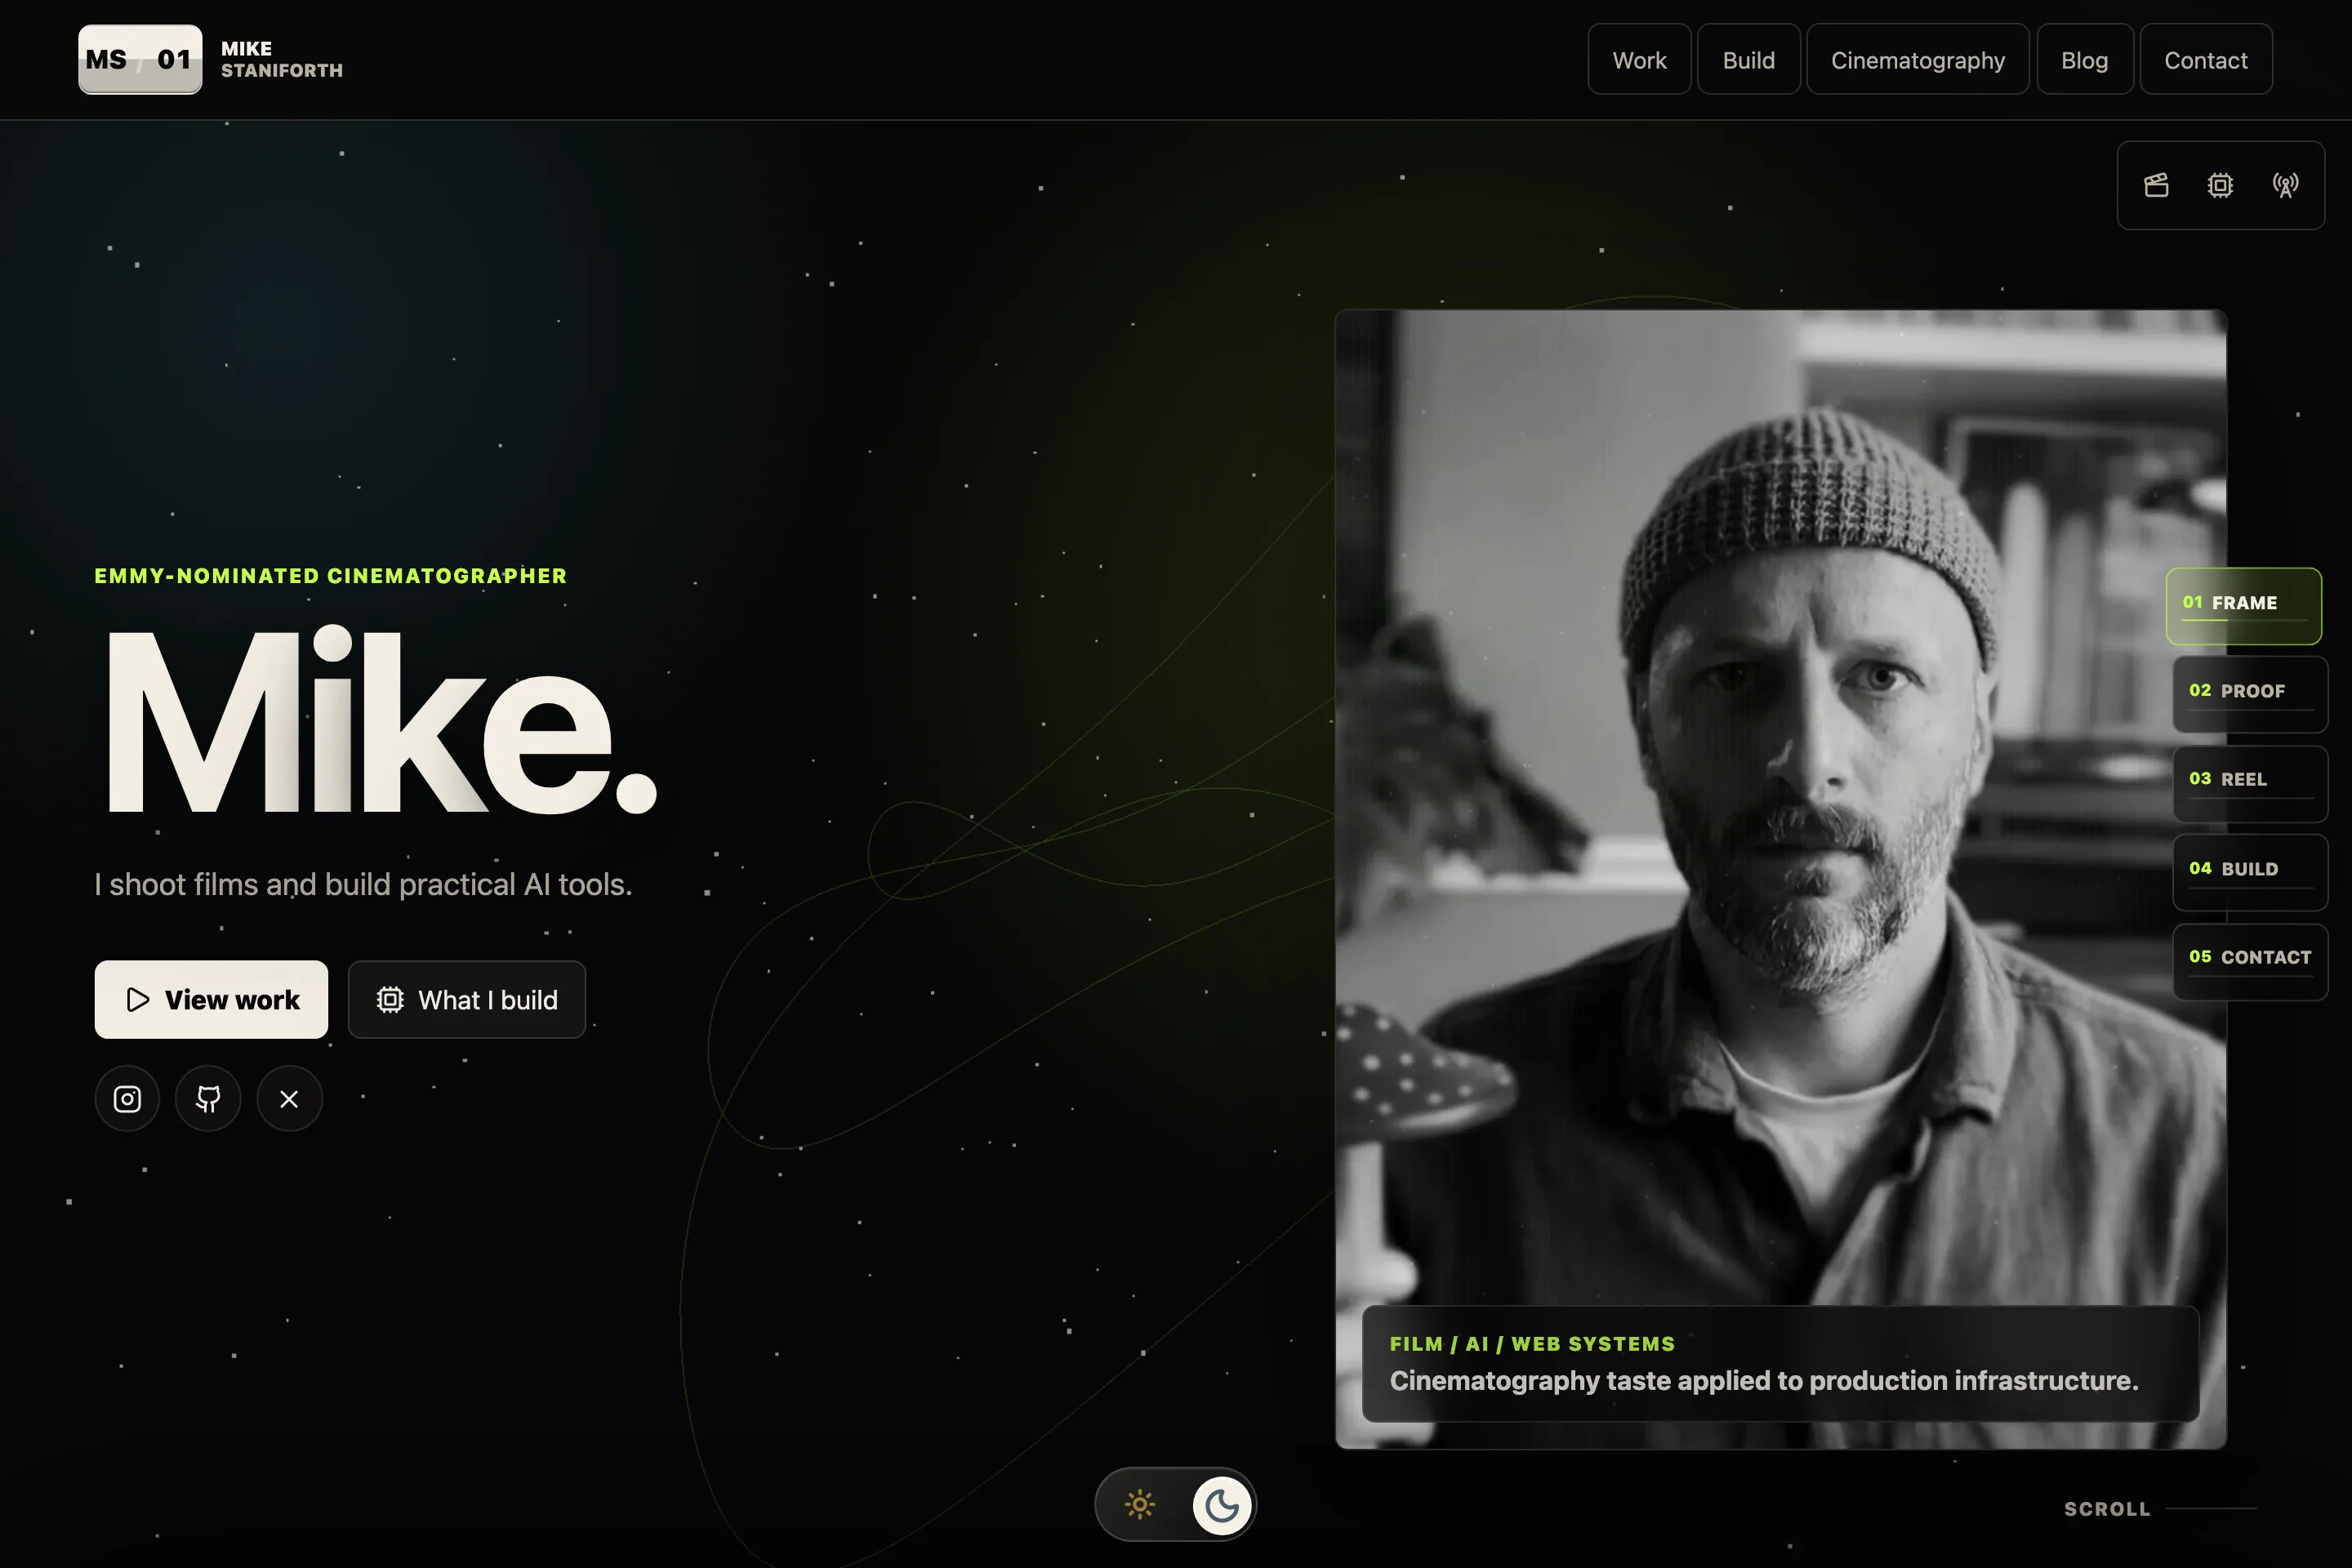Jump to 03 Reel section
Screen dimensions: 2352x1568
point(2249,783)
